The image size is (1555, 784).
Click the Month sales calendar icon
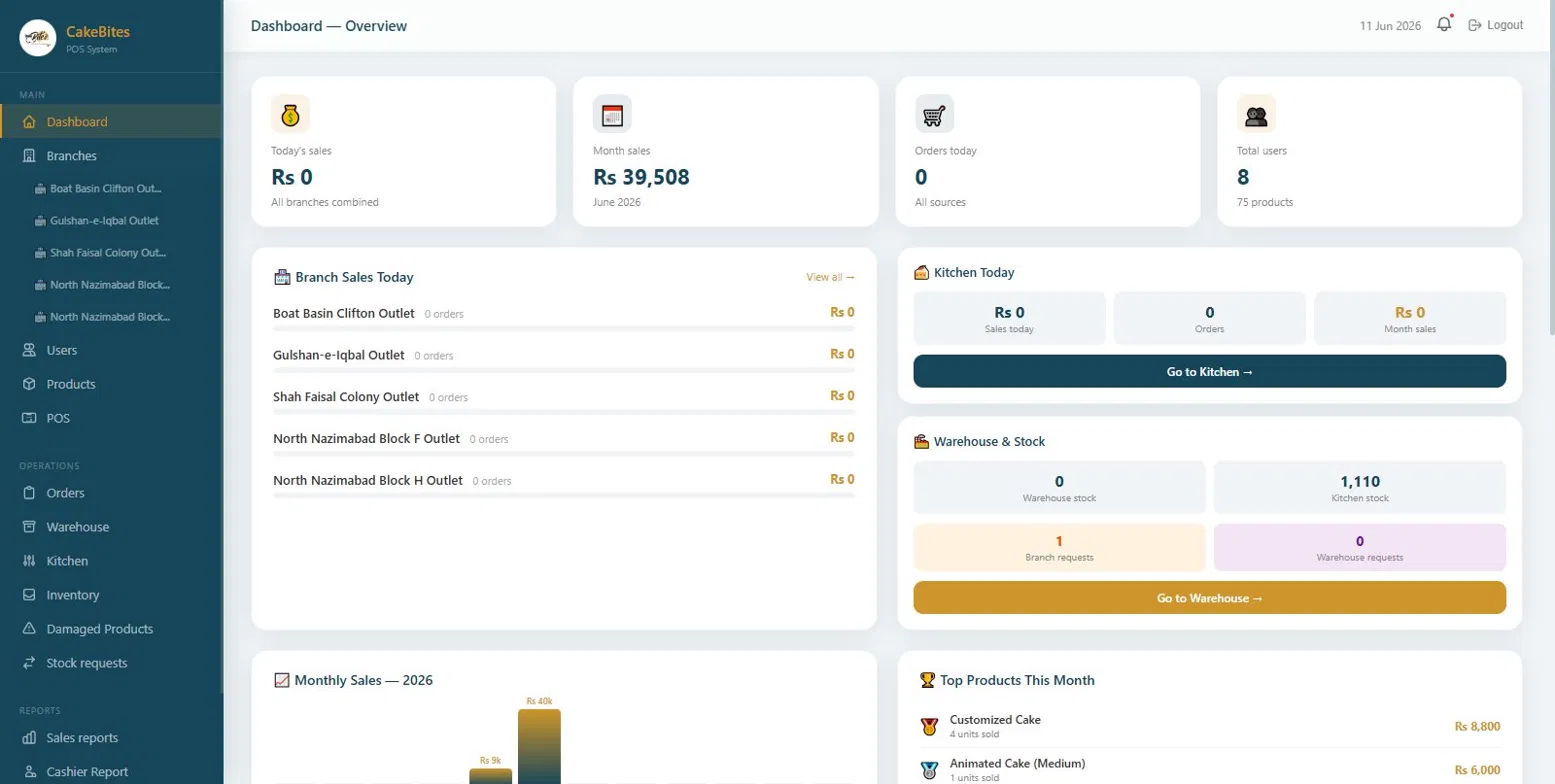tap(612, 114)
